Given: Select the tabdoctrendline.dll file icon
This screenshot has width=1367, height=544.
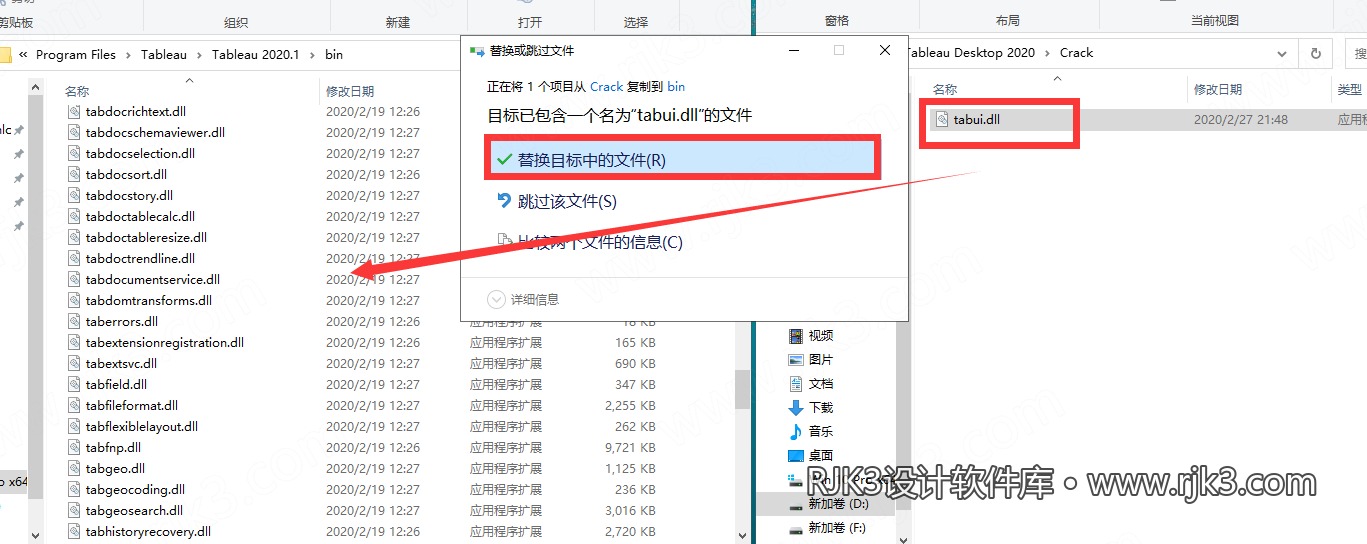Looking at the screenshot, I should click(74, 259).
